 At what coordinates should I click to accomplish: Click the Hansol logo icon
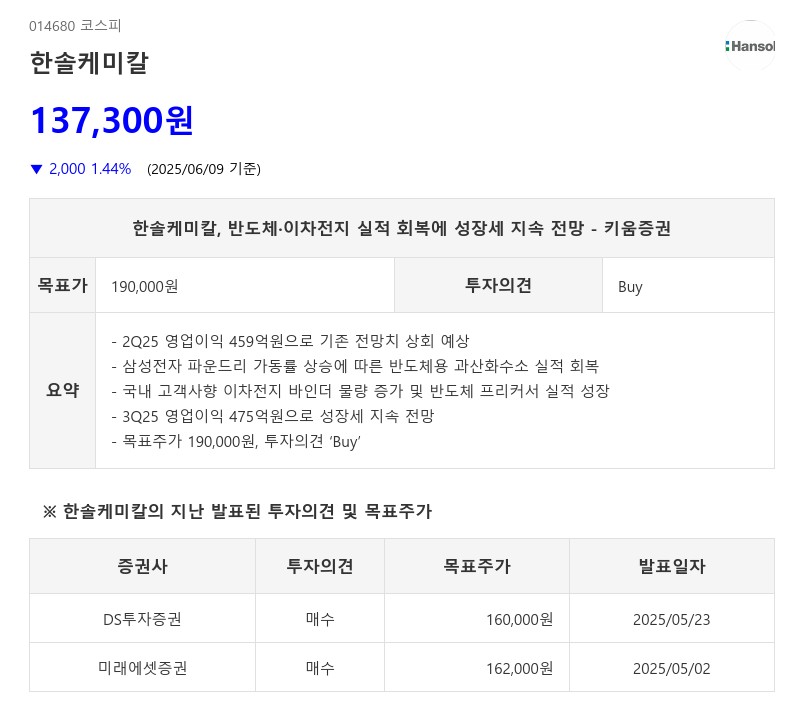749,45
